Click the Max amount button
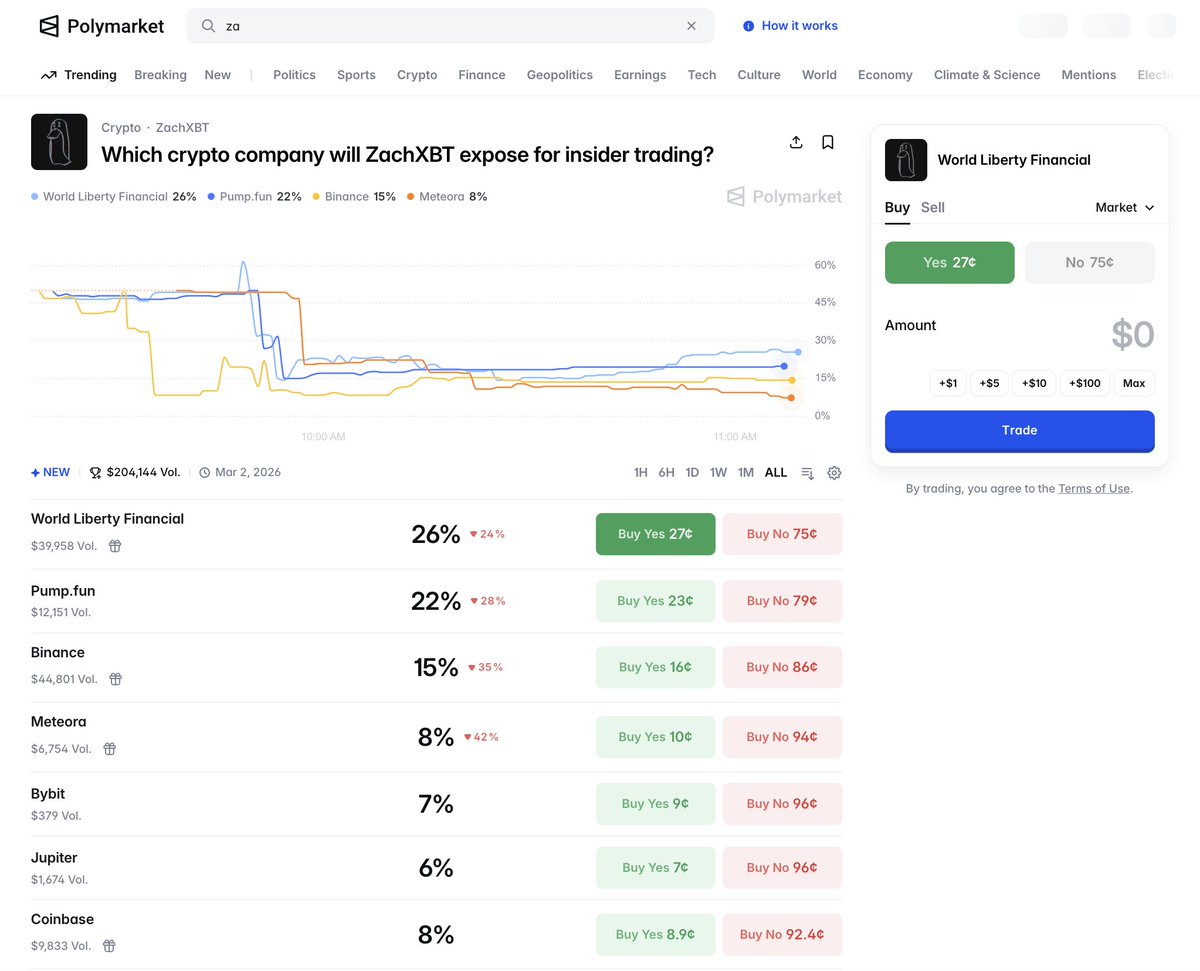Viewport: 1200px width, 971px height. point(1134,383)
